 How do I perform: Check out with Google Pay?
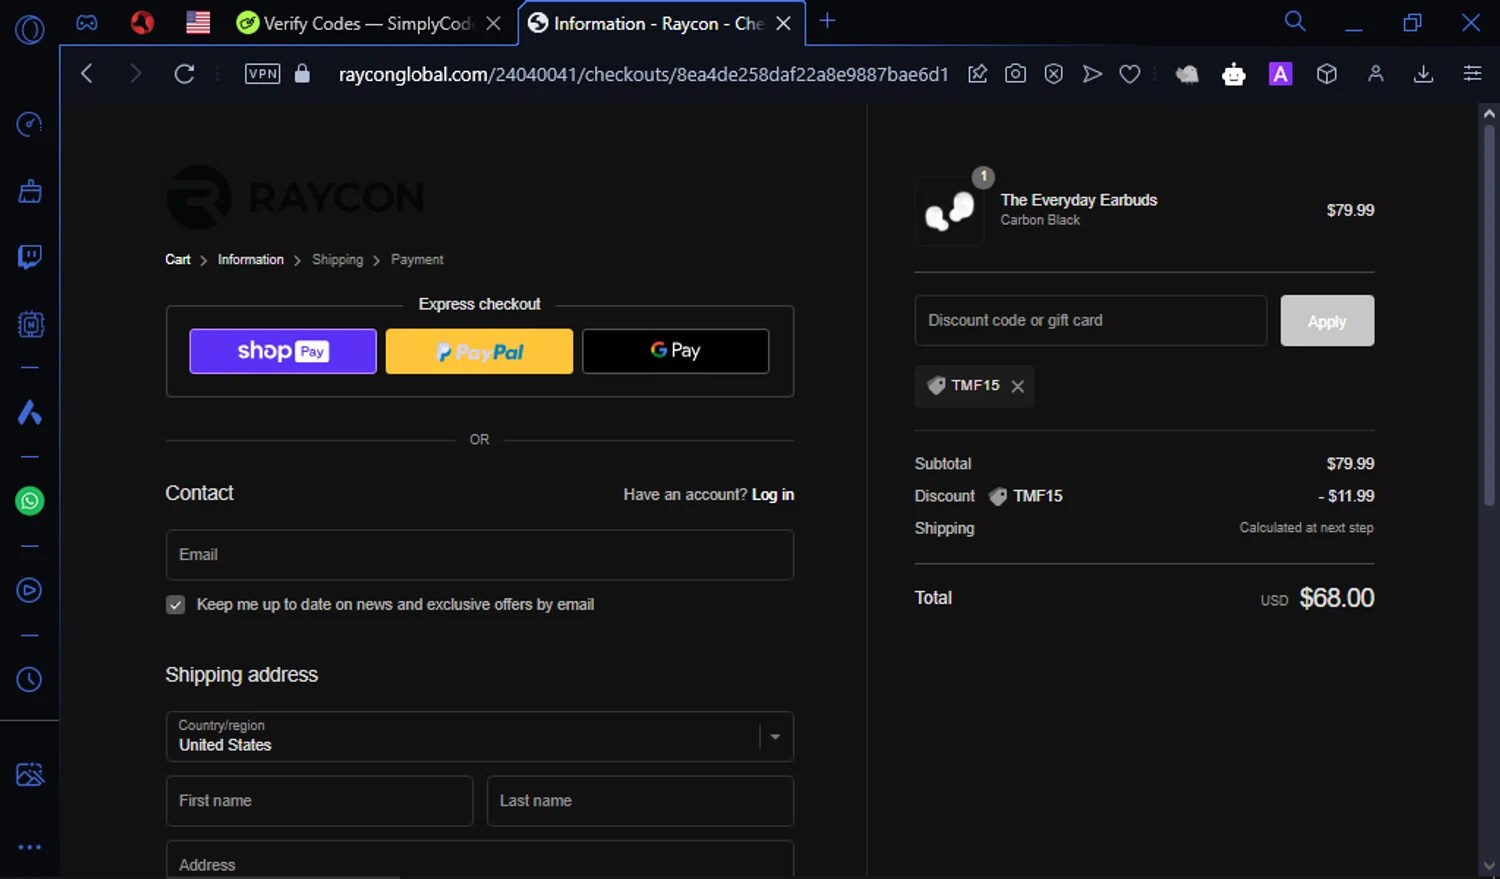coord(676,351)
